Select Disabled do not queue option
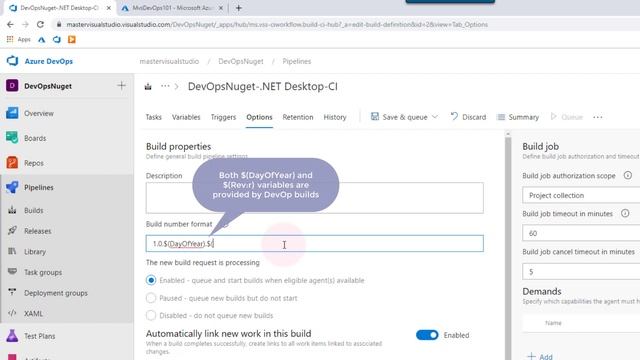This screenshot has height=360, width=640. [151, 316]
